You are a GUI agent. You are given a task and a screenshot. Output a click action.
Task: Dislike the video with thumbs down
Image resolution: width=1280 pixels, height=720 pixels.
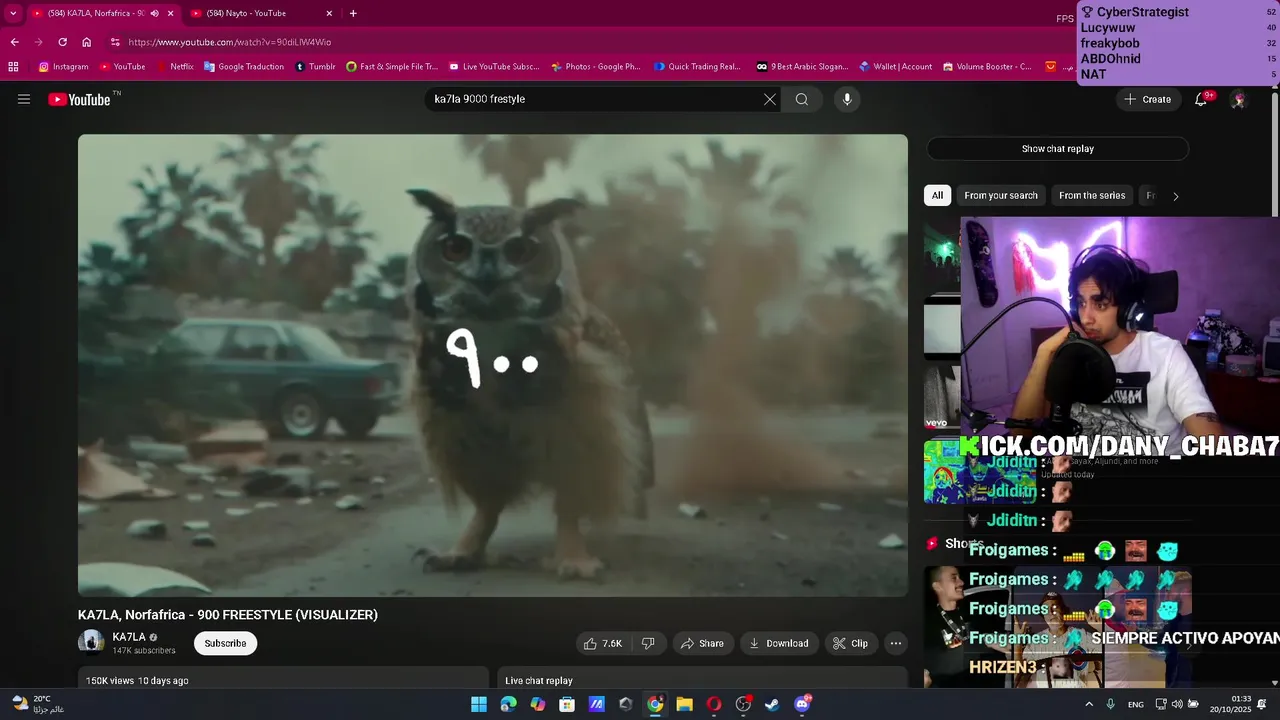[648, 643]
